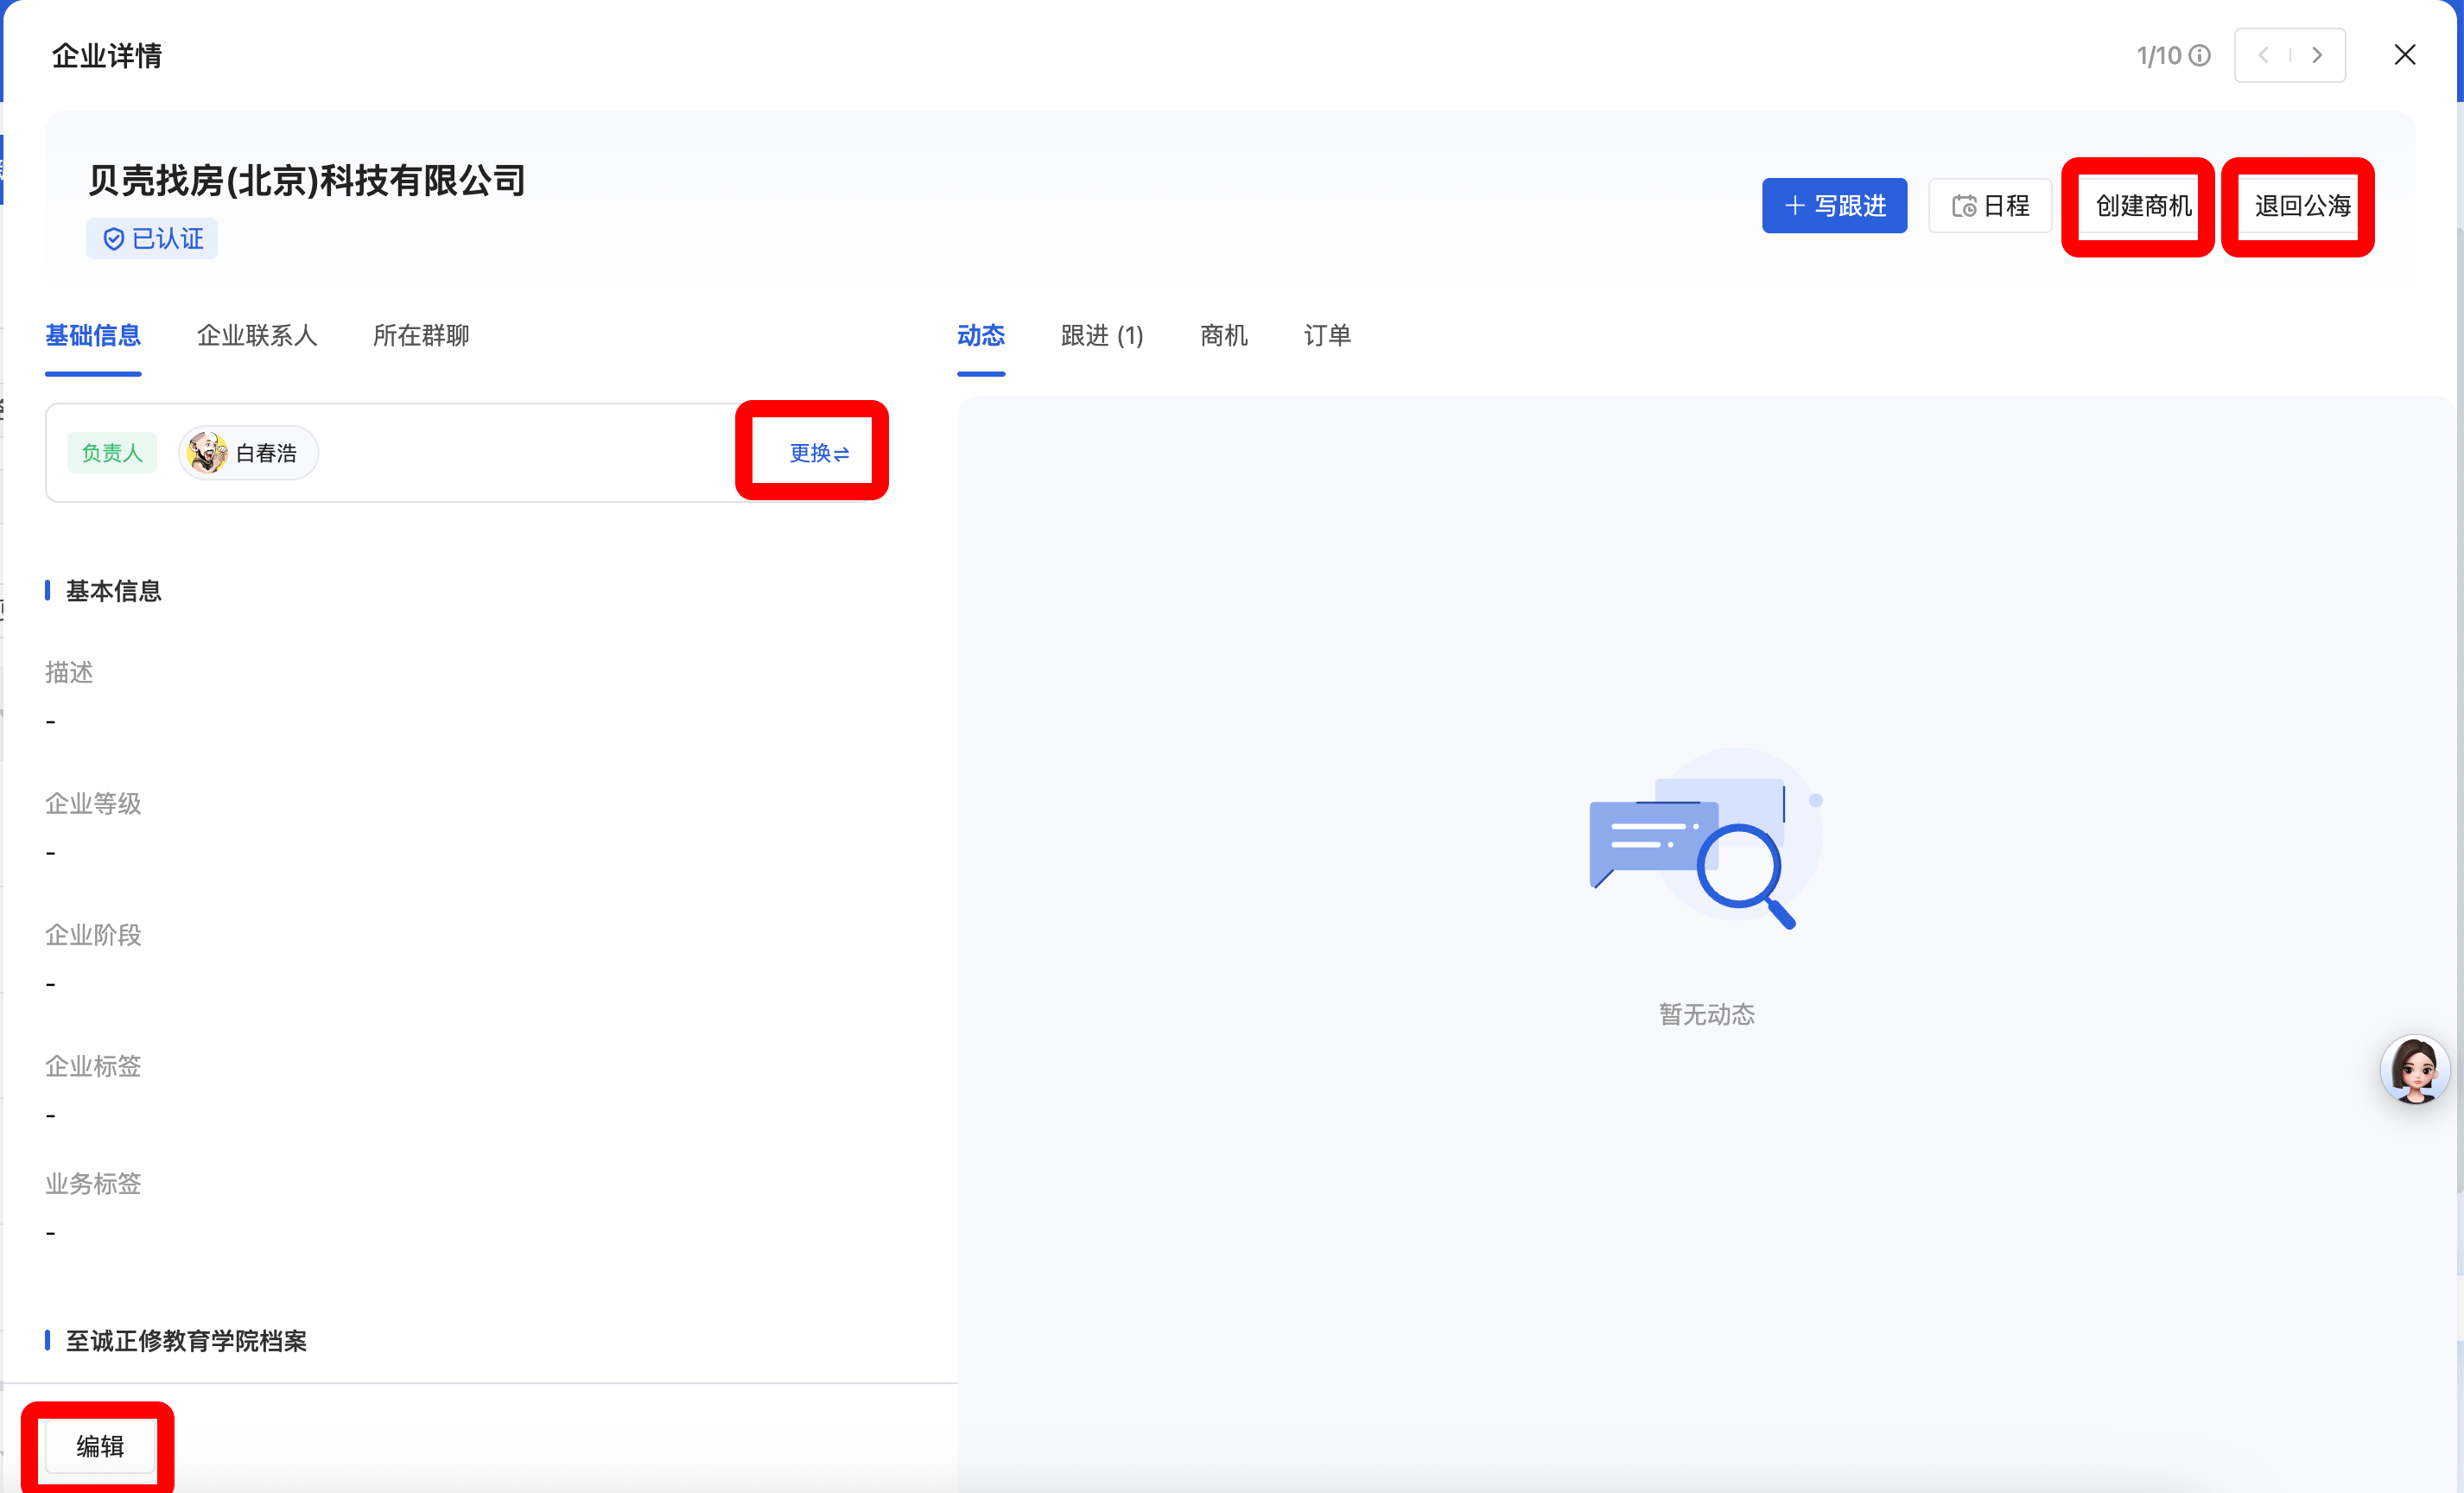The height and width of the screenshot is (1493, 2464).
Task: Click the info icon beside 1/10
Action: [2199, 56]
